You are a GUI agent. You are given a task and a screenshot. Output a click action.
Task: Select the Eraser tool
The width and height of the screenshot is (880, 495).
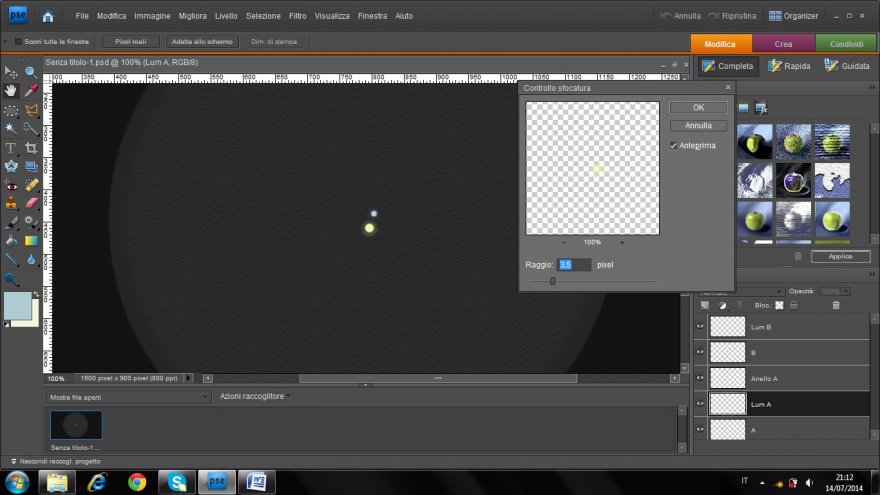pos(31,203)
